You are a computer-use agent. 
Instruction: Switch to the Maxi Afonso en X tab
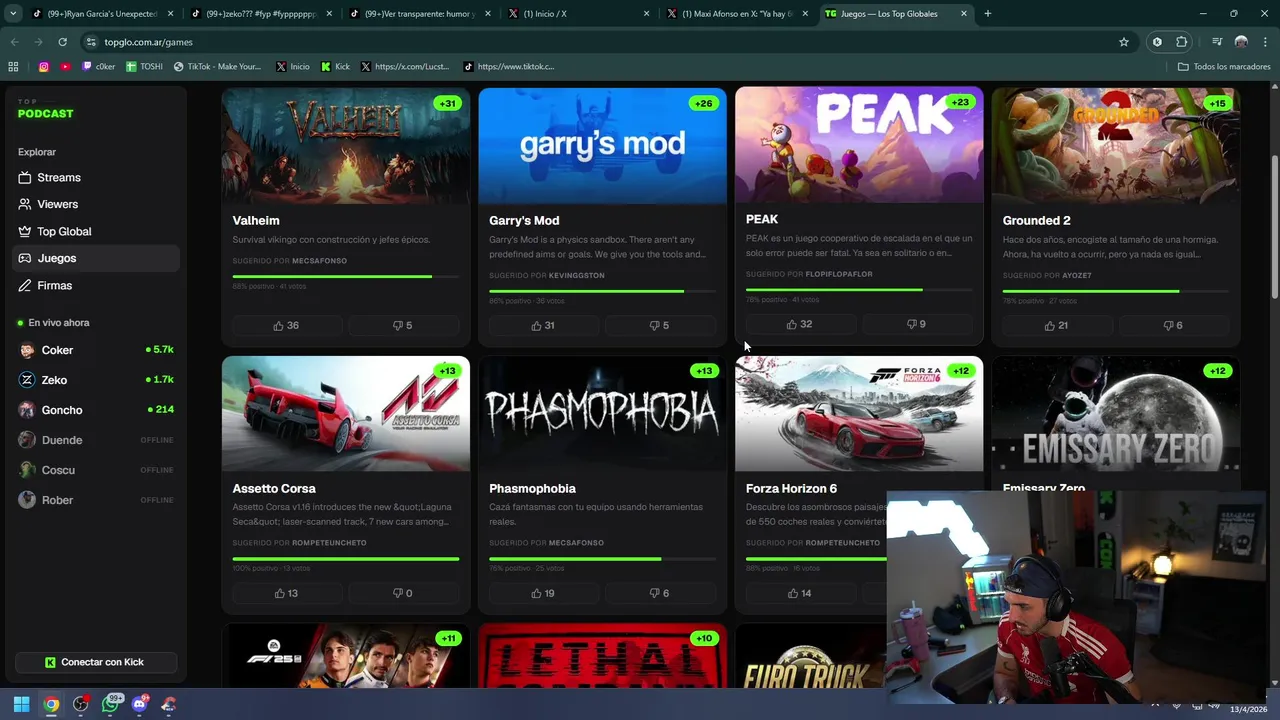tap(735, 14)
